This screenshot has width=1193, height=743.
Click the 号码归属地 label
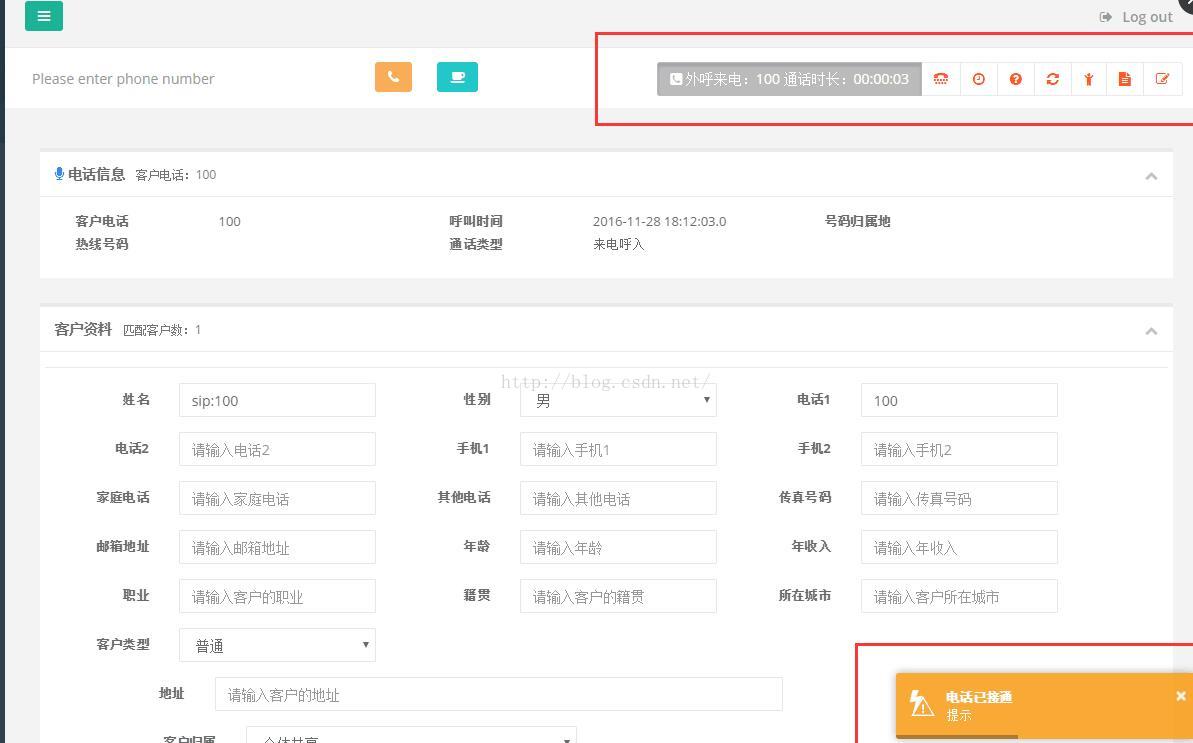(857, 221)
